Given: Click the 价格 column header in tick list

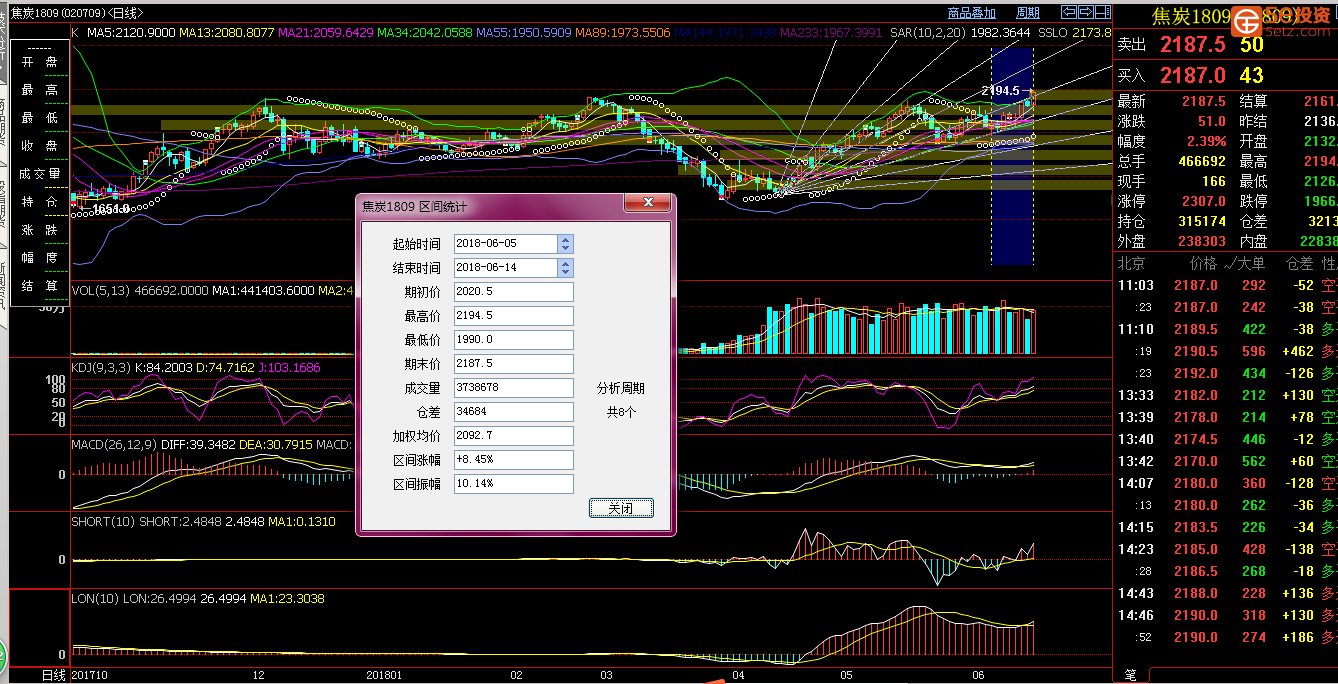Looking at the screenshot, I should click(1203, 264).
